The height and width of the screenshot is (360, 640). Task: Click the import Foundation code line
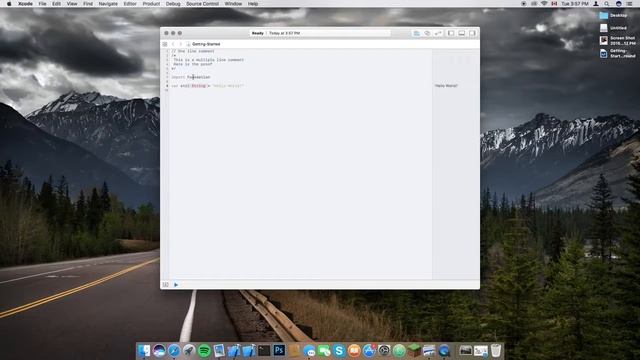pyautogui.click(x=191, y=77)
